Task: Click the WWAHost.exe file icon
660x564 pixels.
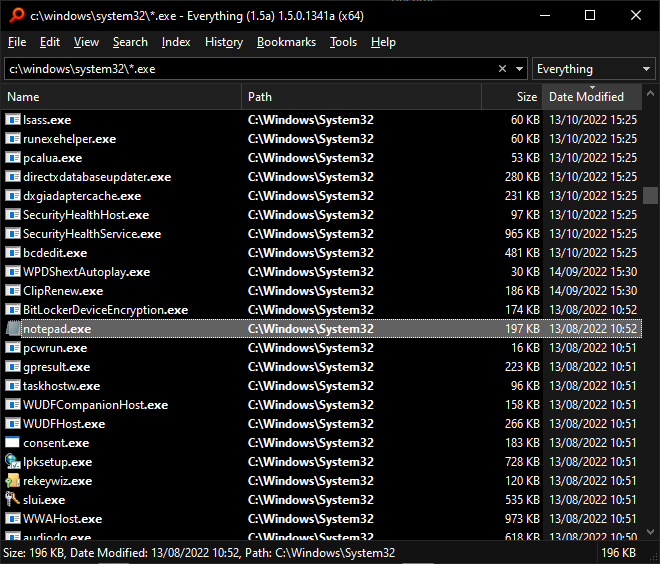Action: (13, 519)
